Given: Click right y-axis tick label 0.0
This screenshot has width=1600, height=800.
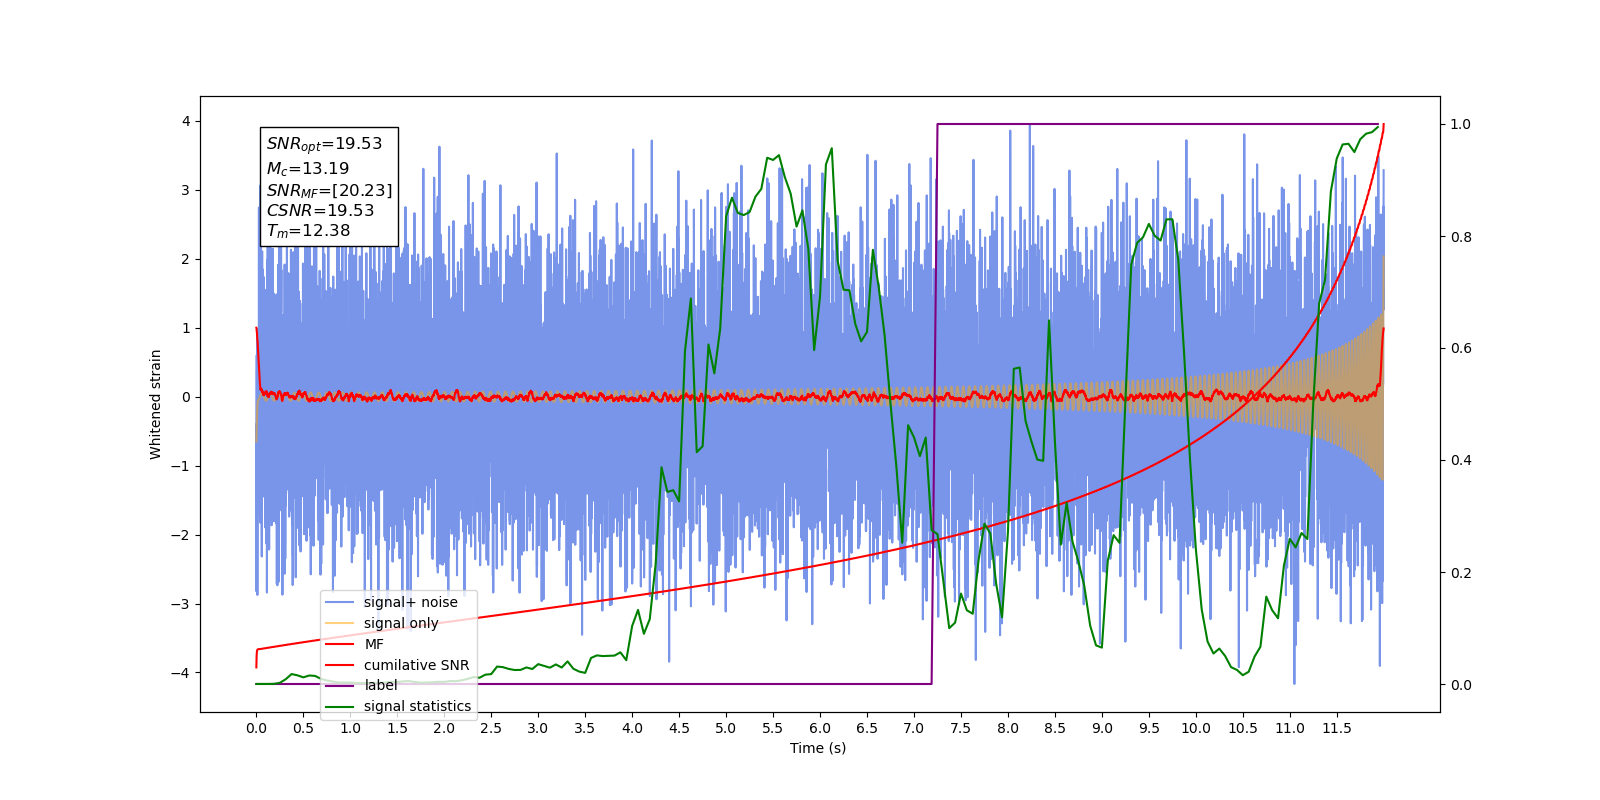Looking at the screenshot, I should coord(1460,685).
